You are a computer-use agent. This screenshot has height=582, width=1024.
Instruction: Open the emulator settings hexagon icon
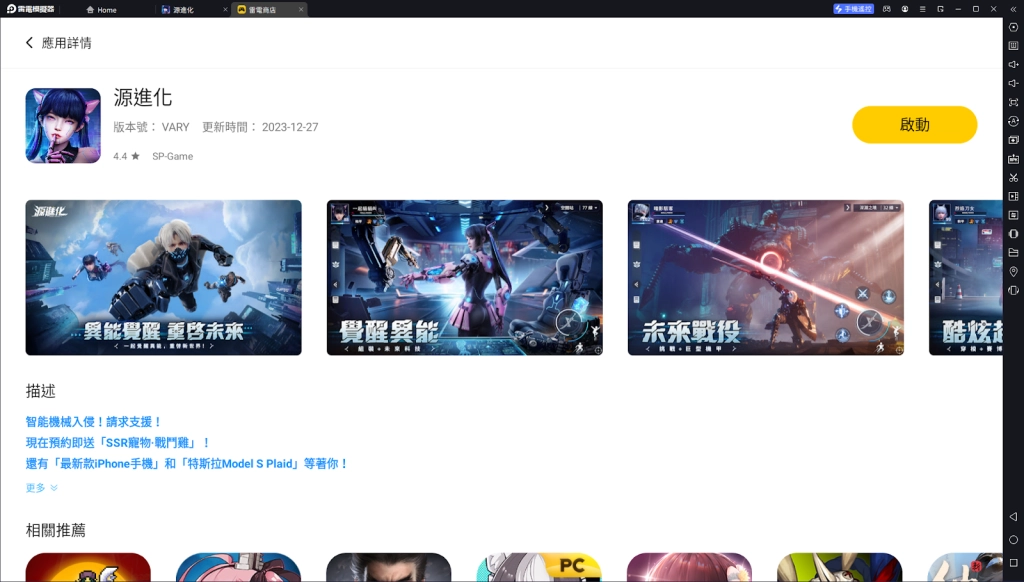click(1013, 27)
